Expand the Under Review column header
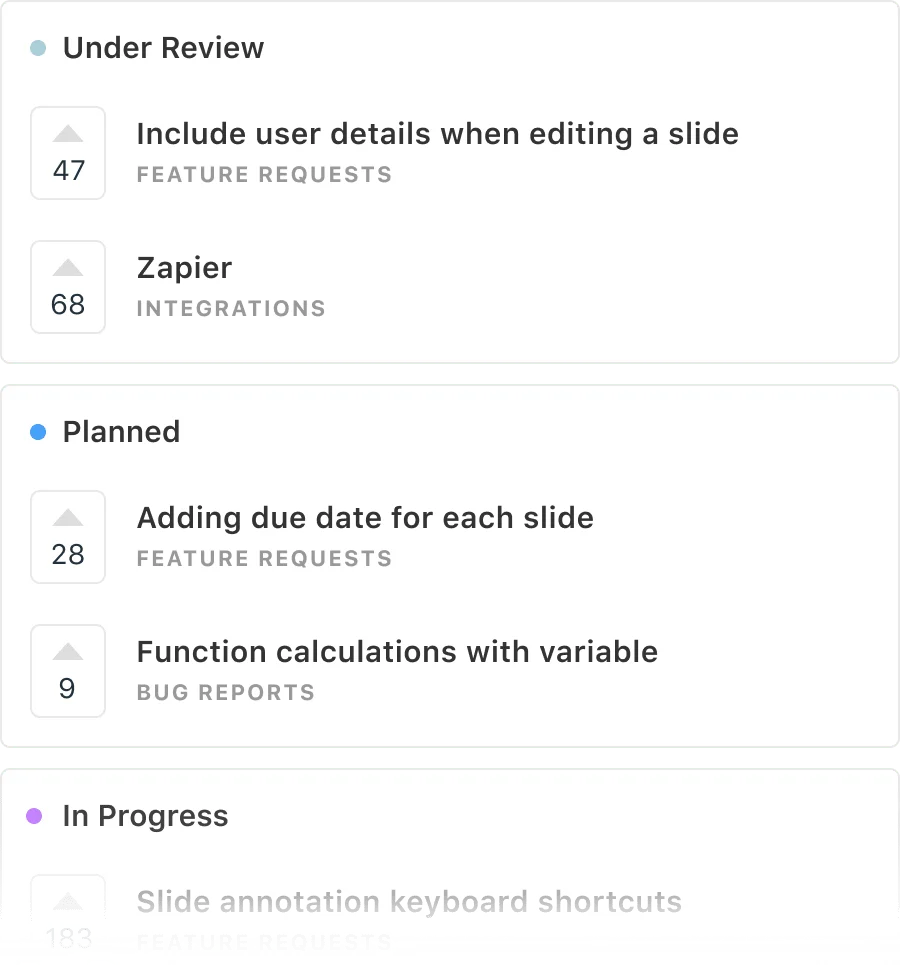 pos(163,47)
